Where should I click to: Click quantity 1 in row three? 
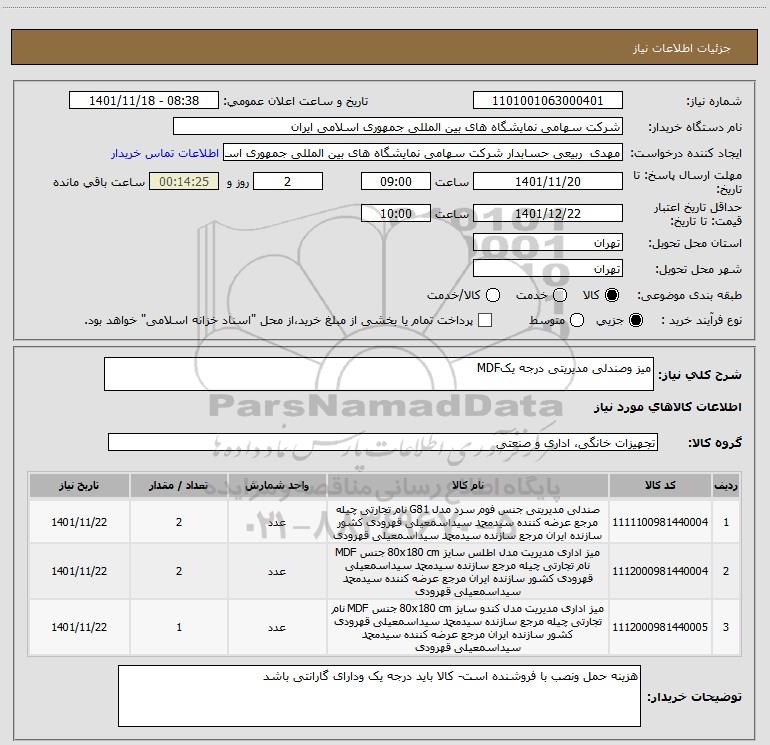[179, 627]
